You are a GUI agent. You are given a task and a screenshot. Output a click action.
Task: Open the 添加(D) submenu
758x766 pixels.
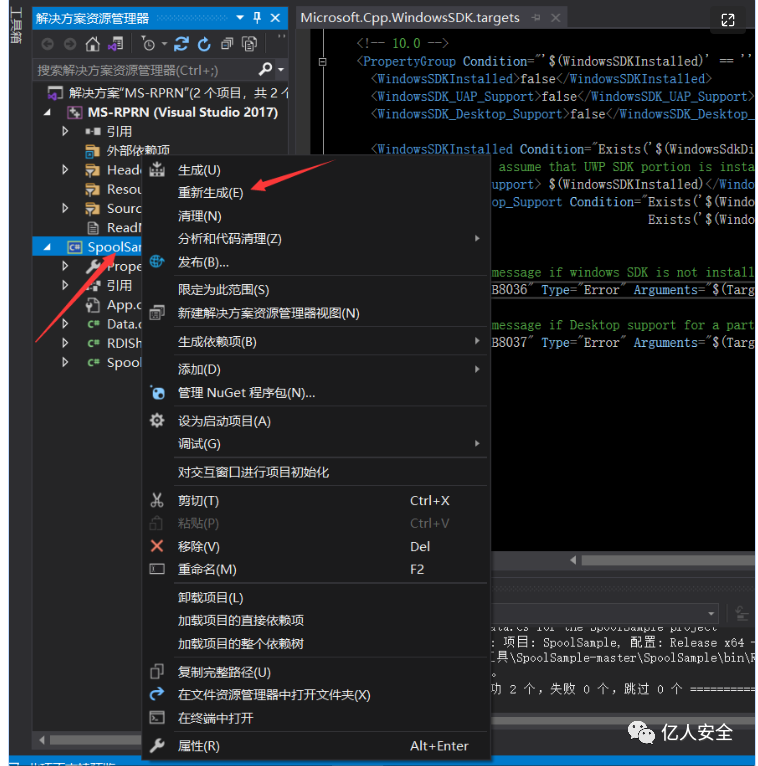click(x=316, y=370)
